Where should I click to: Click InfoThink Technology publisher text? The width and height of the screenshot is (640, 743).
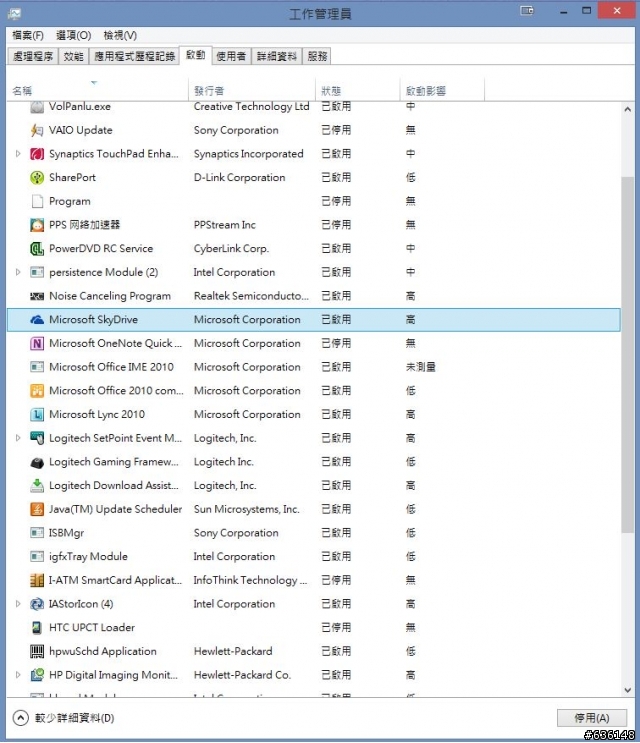[x=250, y=580]
